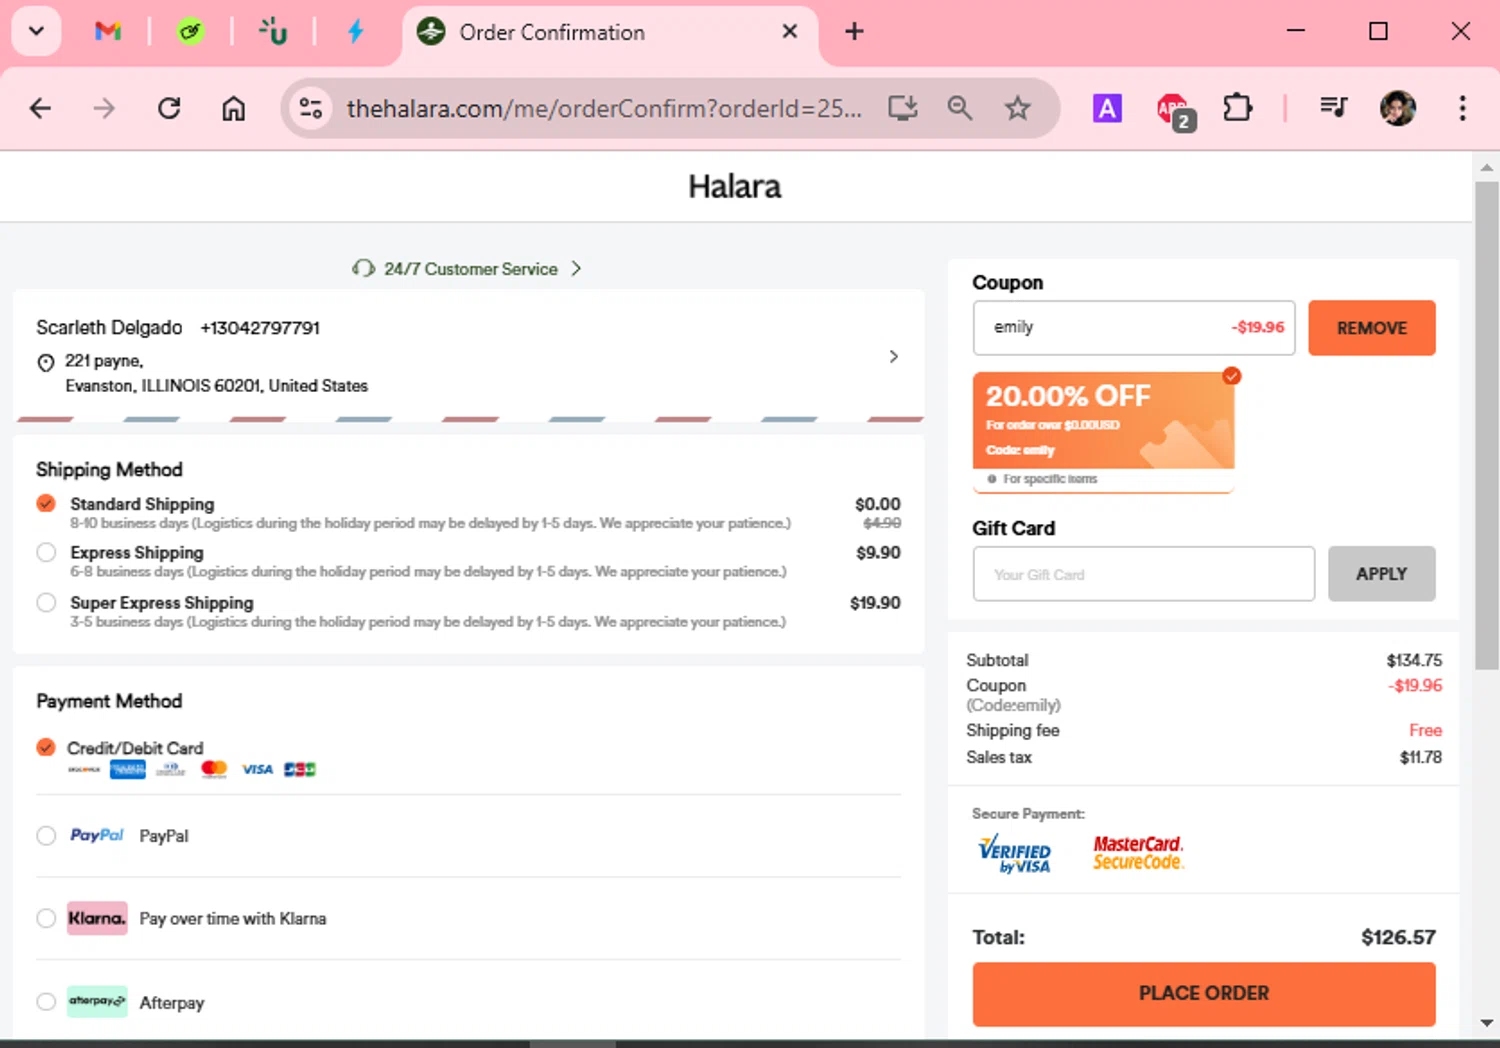Click the headset customer service icon

[363, 269]
